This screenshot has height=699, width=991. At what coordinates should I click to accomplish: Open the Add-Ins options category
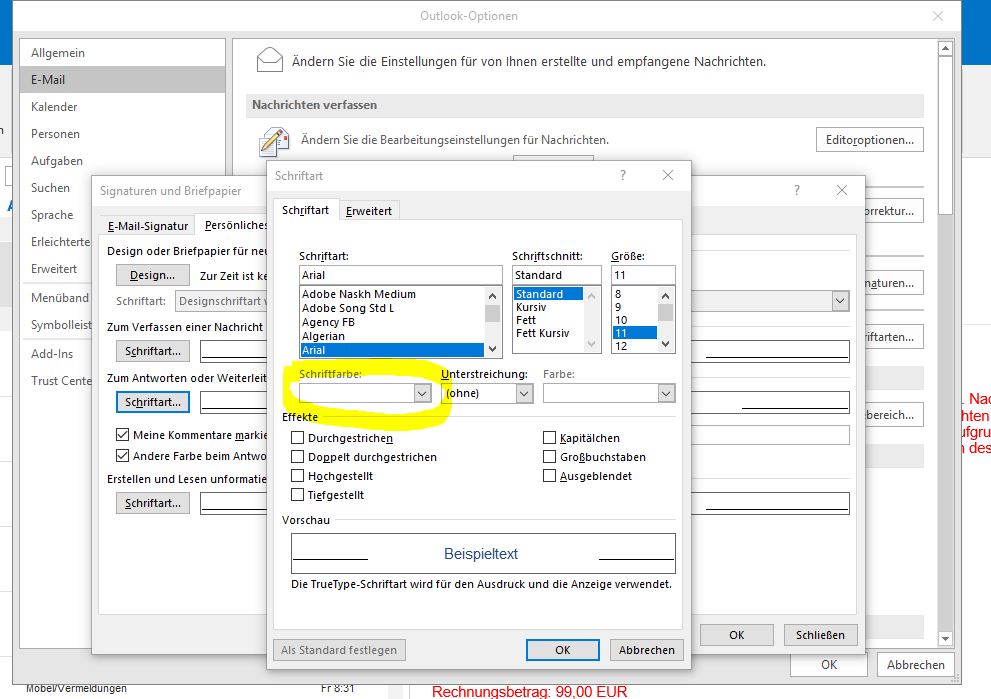[57, 354]
